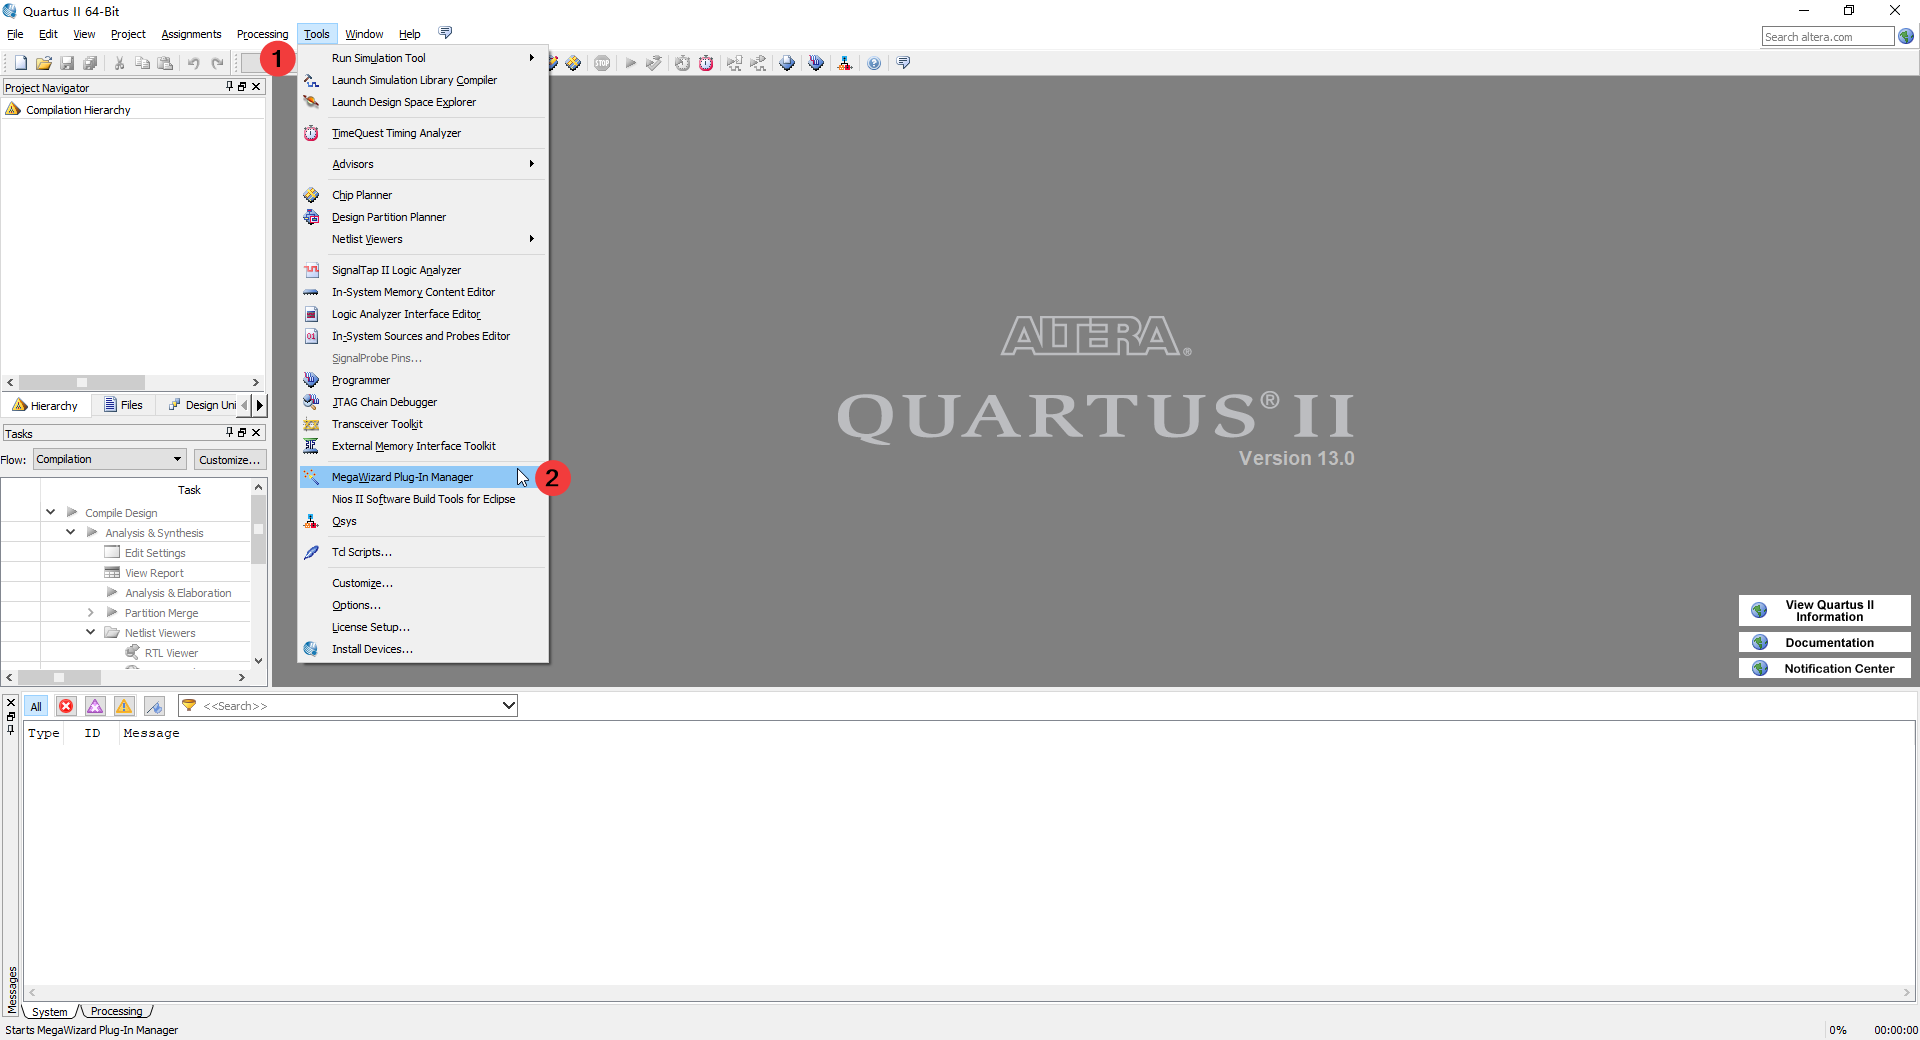Toggle the All messages filter
The width and height of the screenshot is (1920, 1040).
(x=36, y=706)
